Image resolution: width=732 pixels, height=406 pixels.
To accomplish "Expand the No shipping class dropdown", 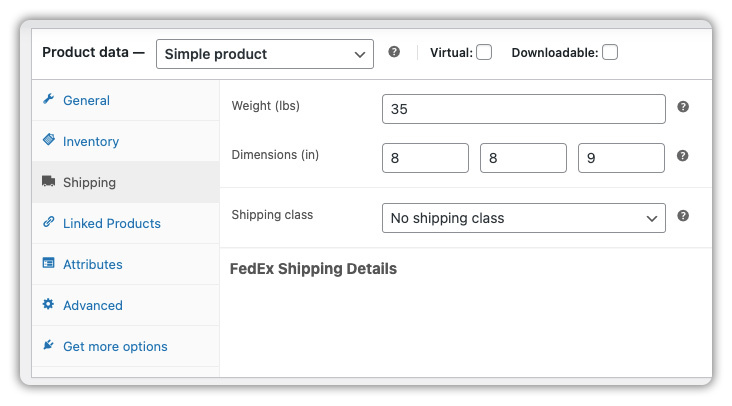I will coord(524,218).
